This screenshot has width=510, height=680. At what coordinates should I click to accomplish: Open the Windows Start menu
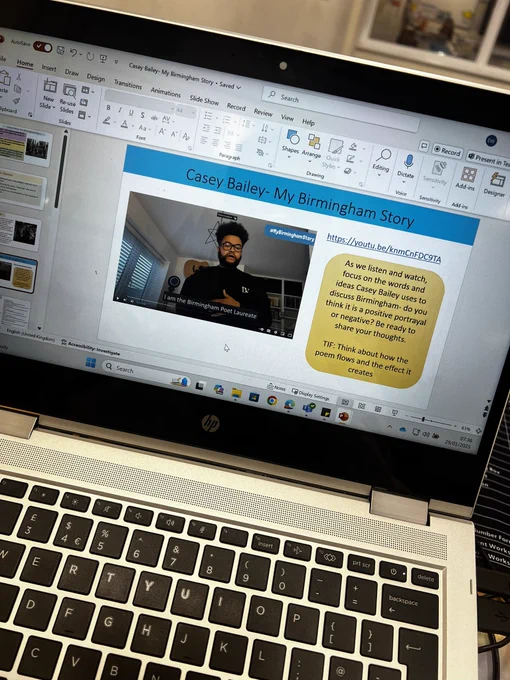click(91, 363)
